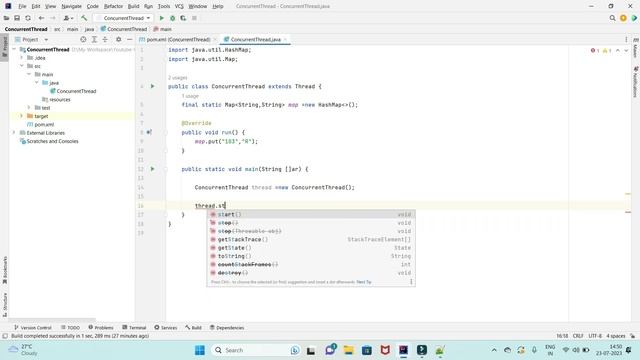The height and width of the screenshot is (360, 640).
Task: Select toString() completion suggestion
Action: 311,256
